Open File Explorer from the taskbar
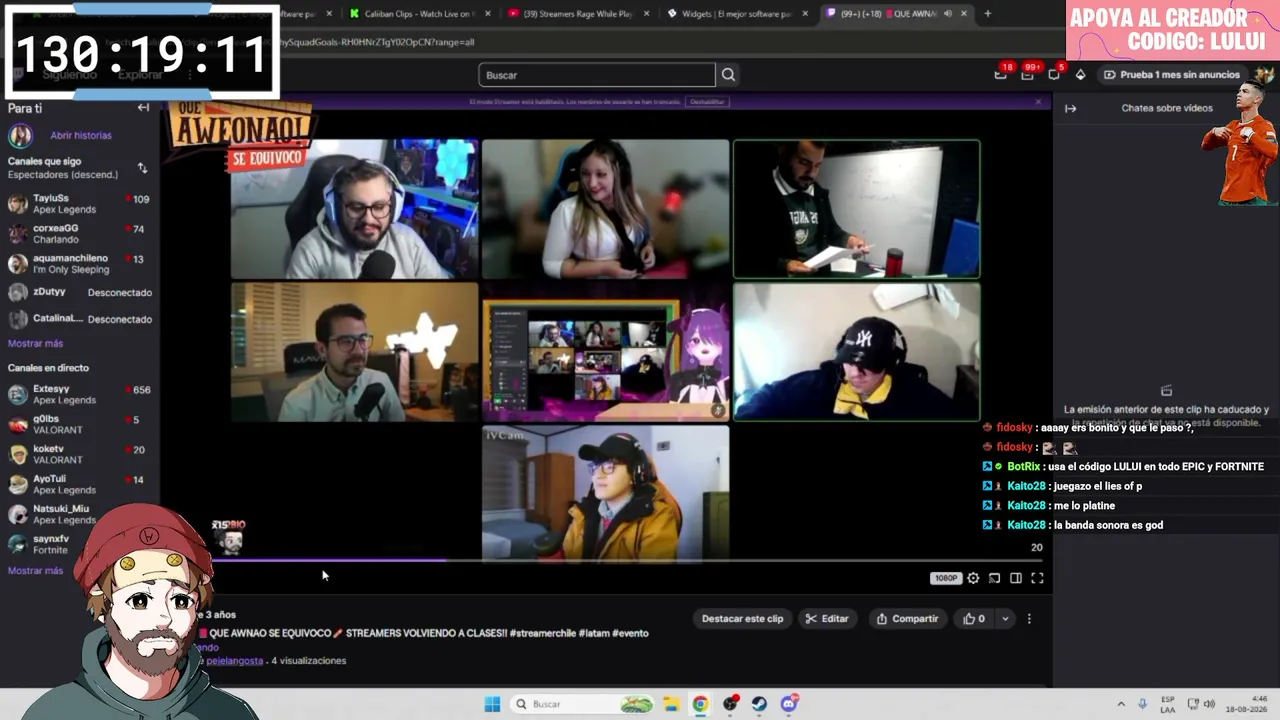Screen dimensions: 1280x720 tap(671, 704)
